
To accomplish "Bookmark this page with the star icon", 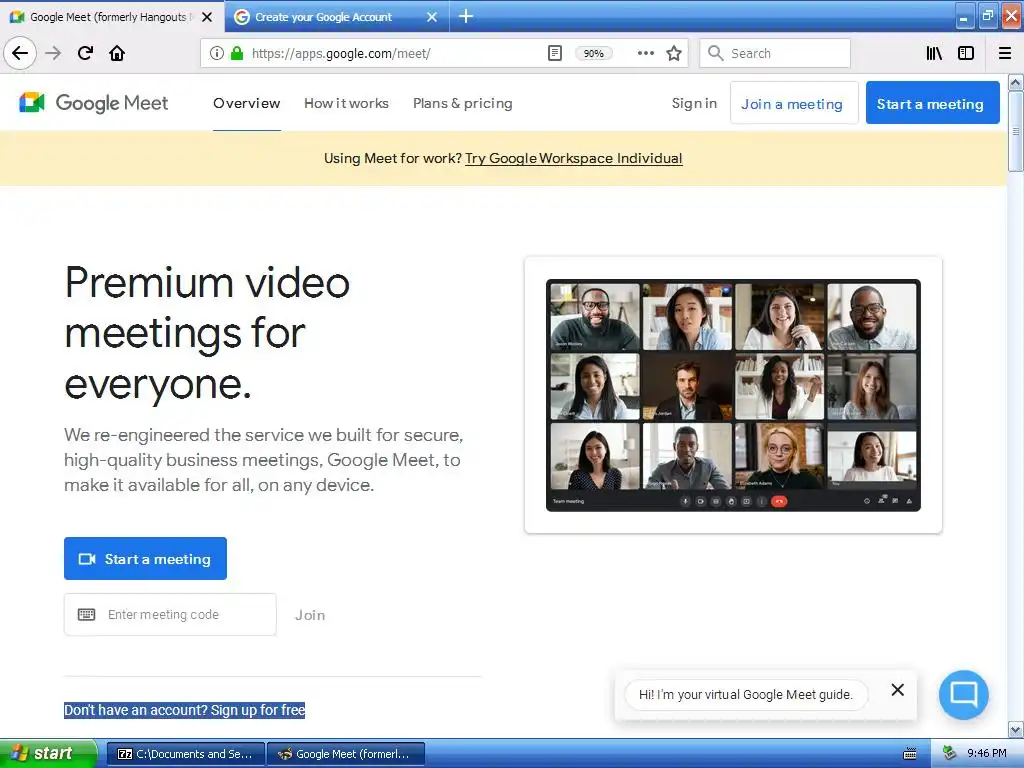I will (x=674, y=54).
